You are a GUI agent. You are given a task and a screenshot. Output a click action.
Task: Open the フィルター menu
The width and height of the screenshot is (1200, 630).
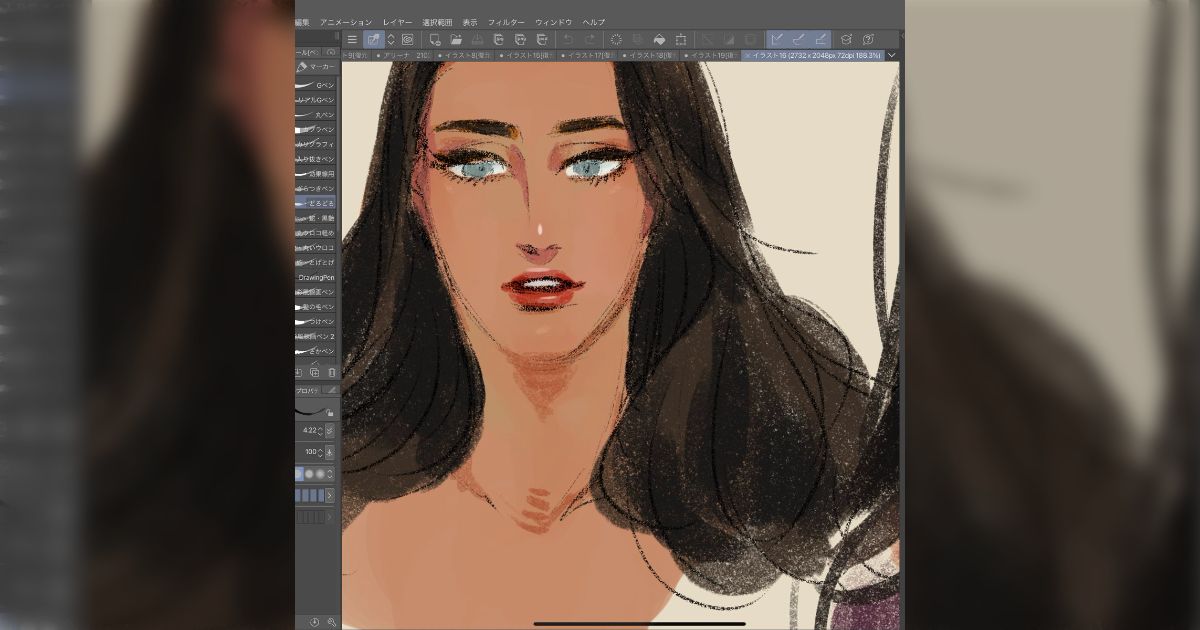[506, 22]
